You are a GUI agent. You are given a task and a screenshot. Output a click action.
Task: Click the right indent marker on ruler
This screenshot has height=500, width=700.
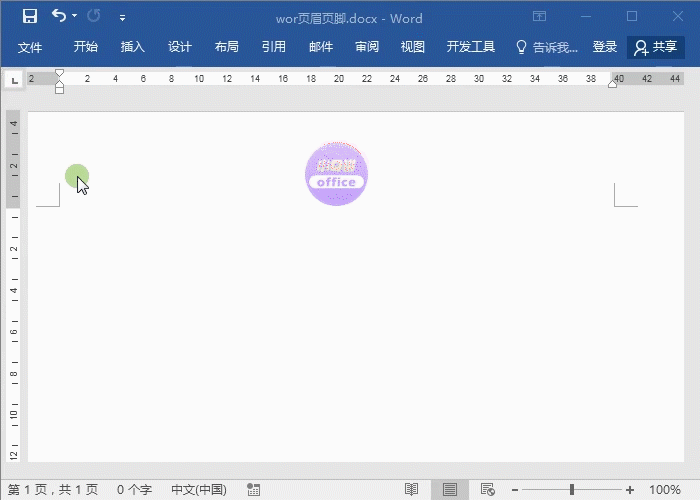(613, 83)
